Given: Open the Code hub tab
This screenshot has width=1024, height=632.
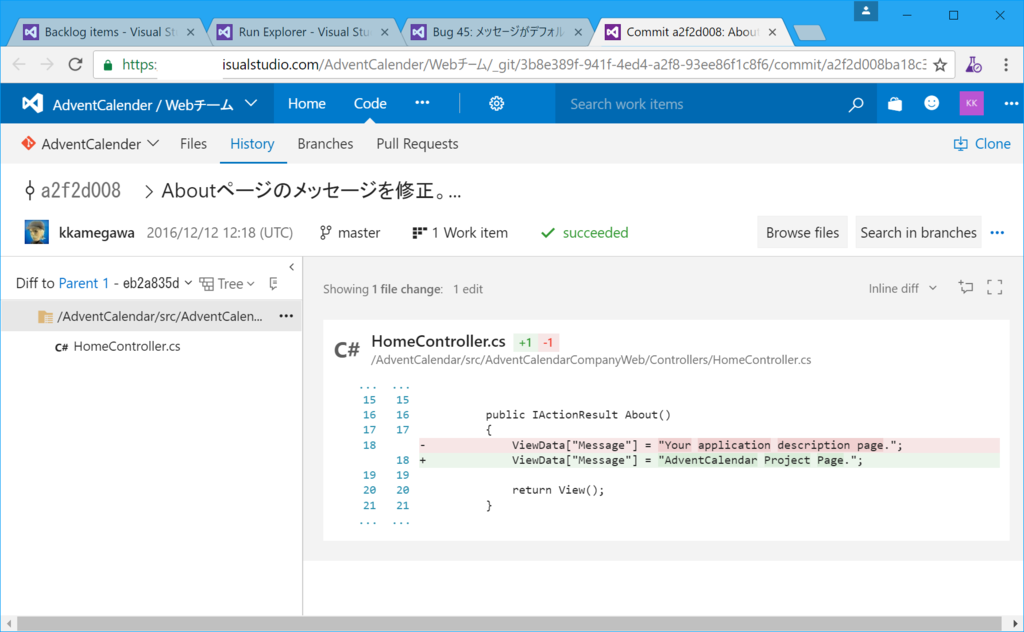Looking at the screenshot, I should [x=370, y=103].
